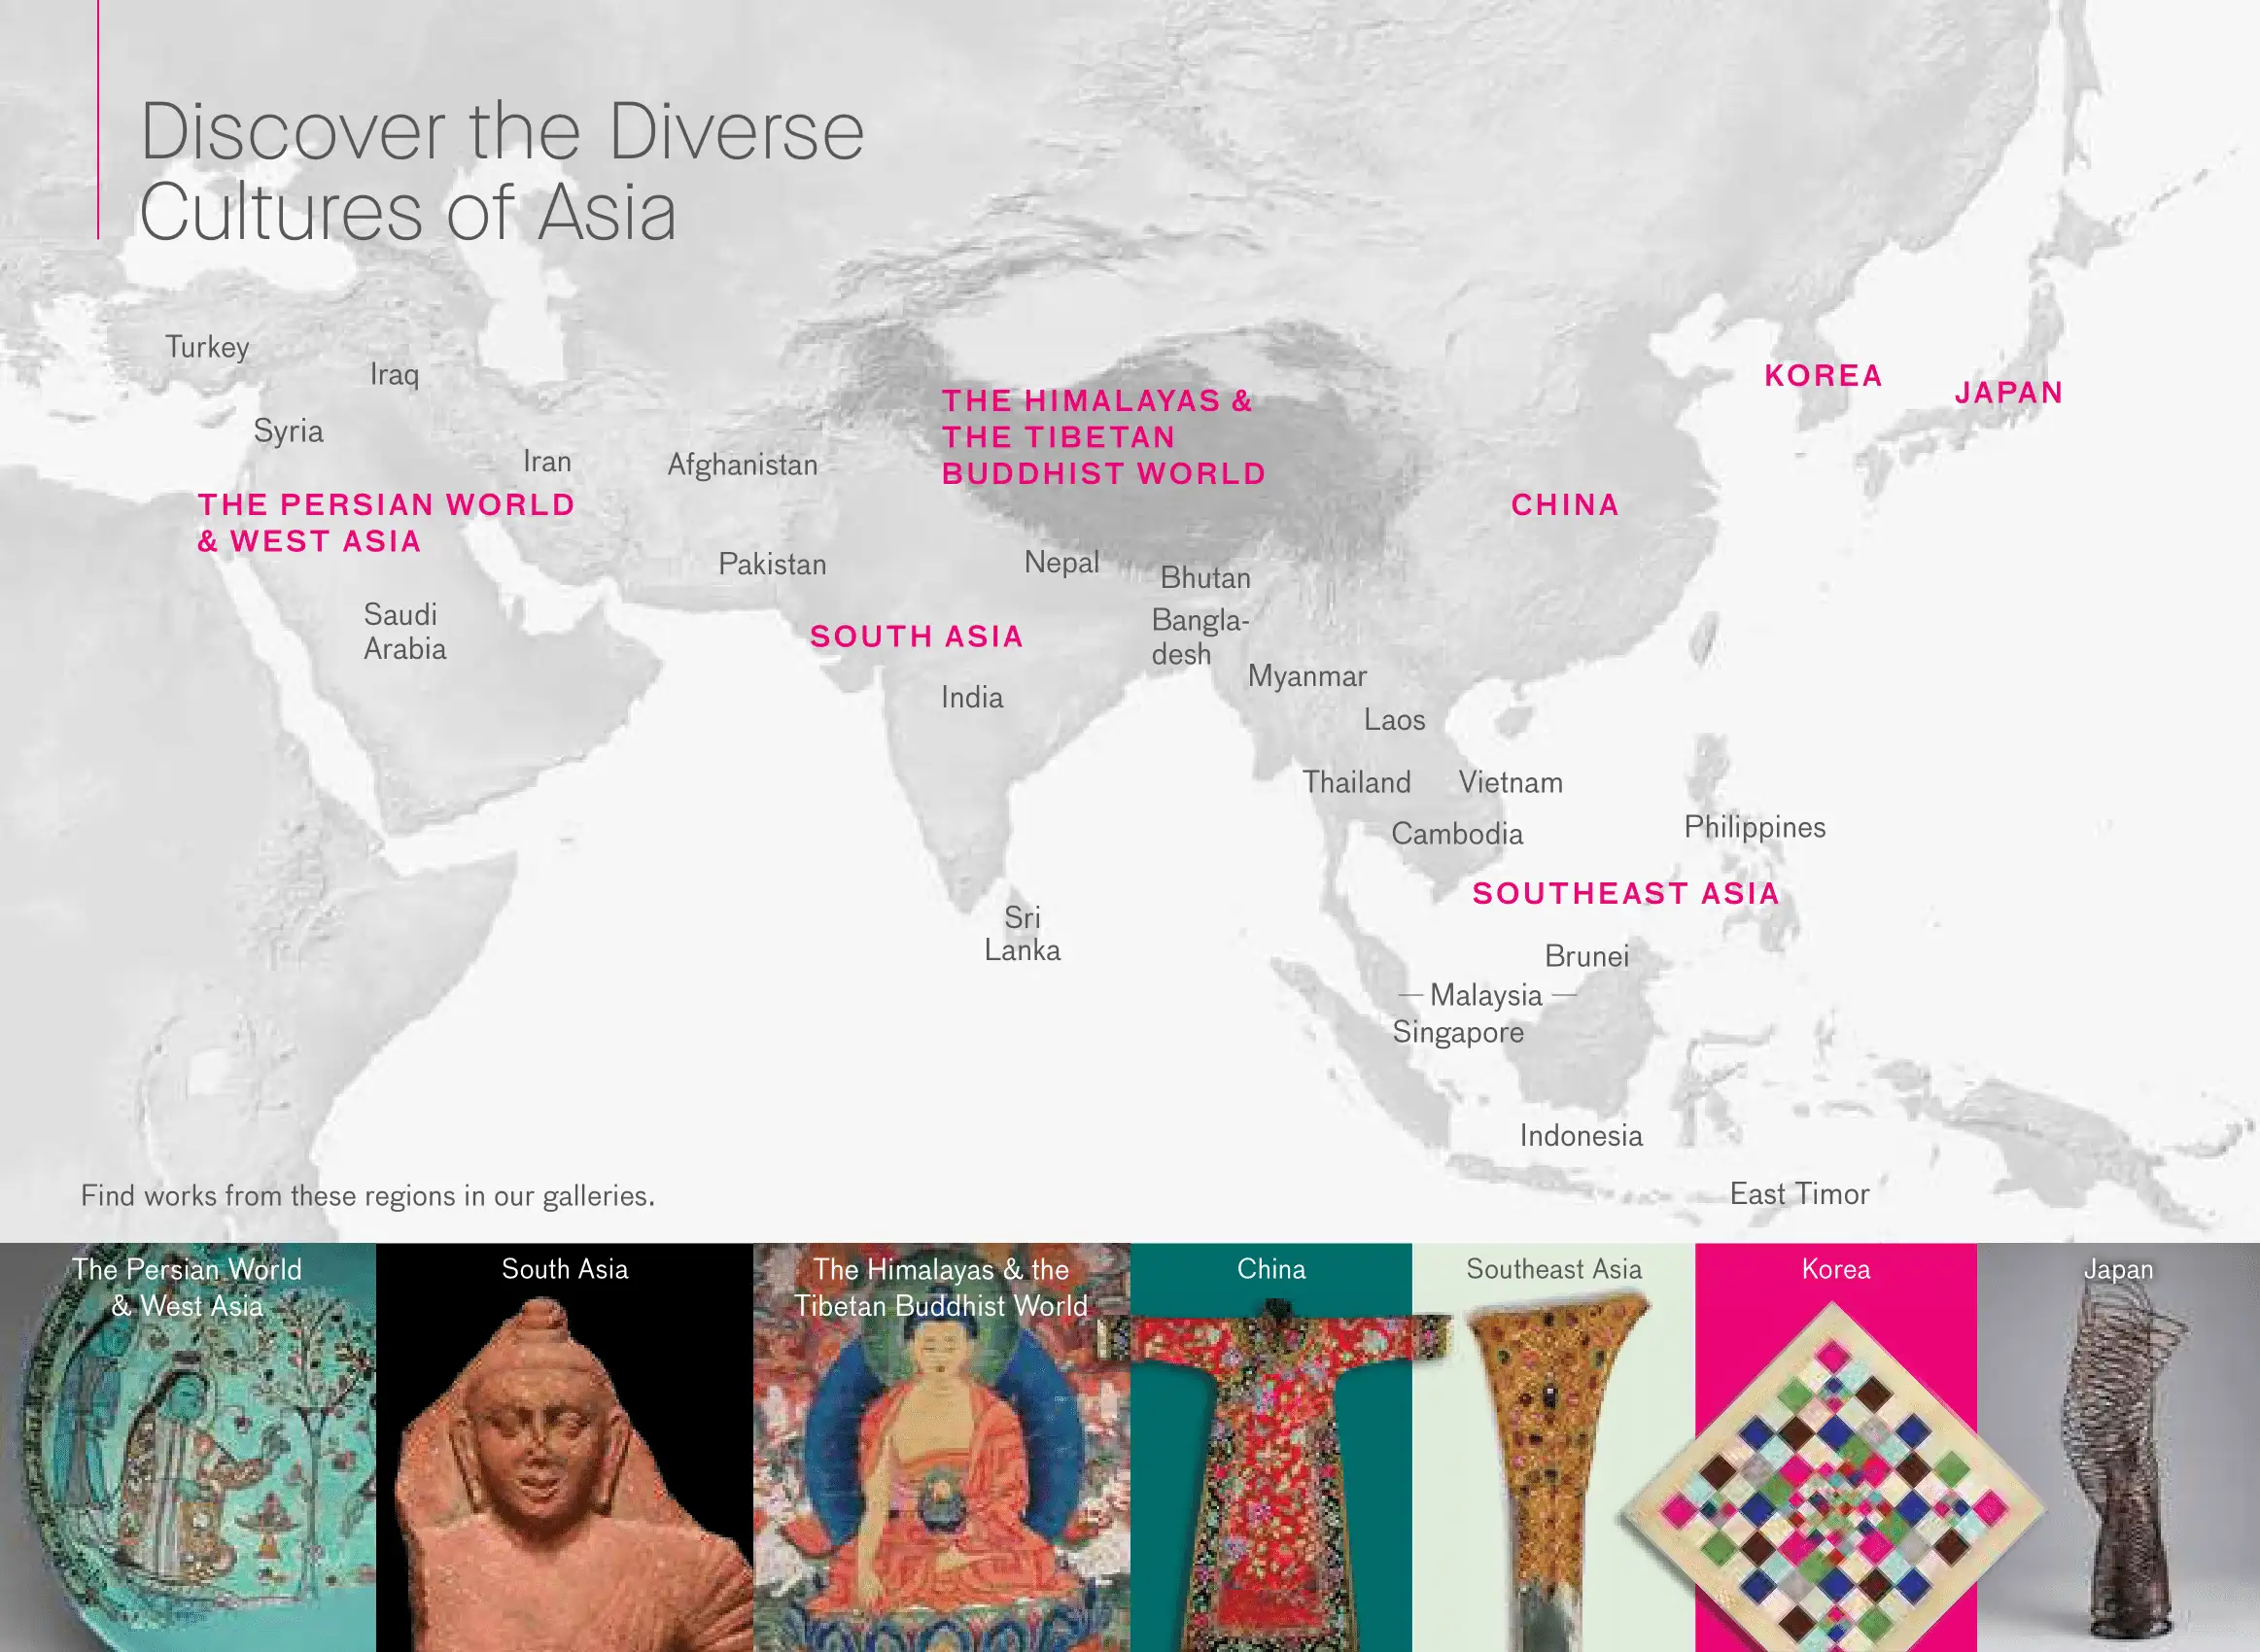This screenshot has width=2260, height=1652.
Task: Click the India country label
Action: [x=972, y=697]
